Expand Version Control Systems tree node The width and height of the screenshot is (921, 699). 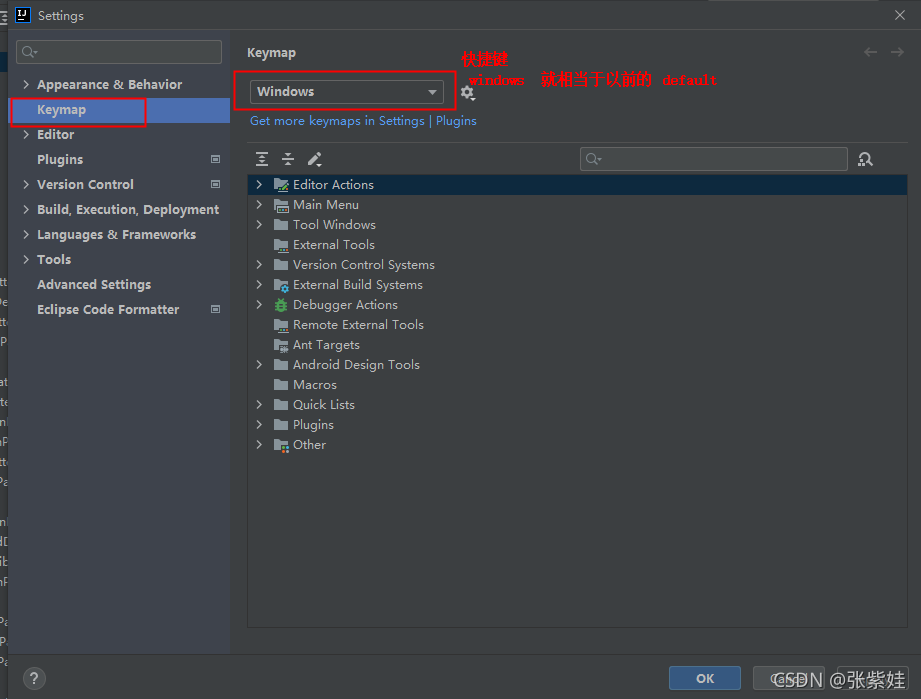259,265
